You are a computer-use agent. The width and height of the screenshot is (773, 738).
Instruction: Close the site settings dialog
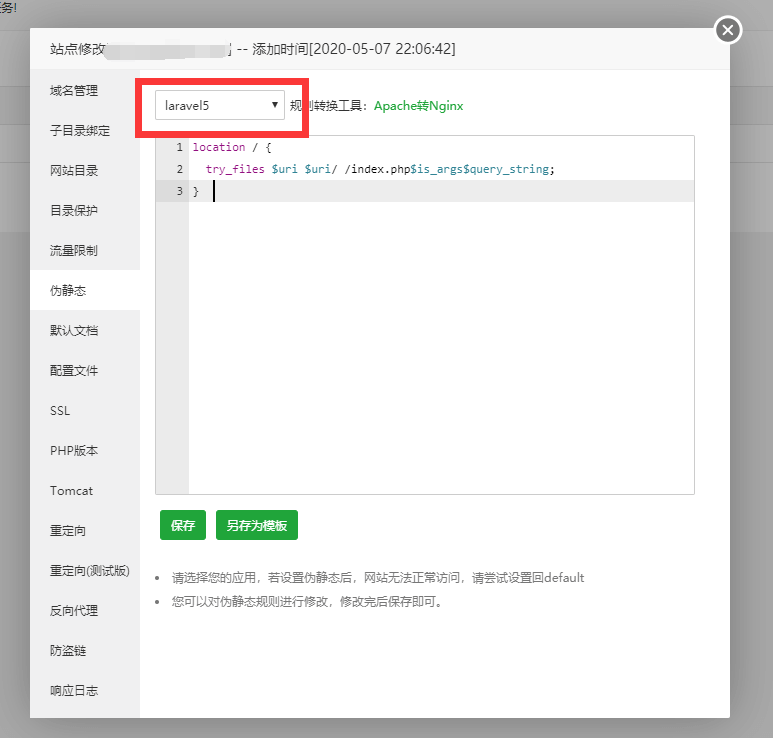click(x=728, y=30)
